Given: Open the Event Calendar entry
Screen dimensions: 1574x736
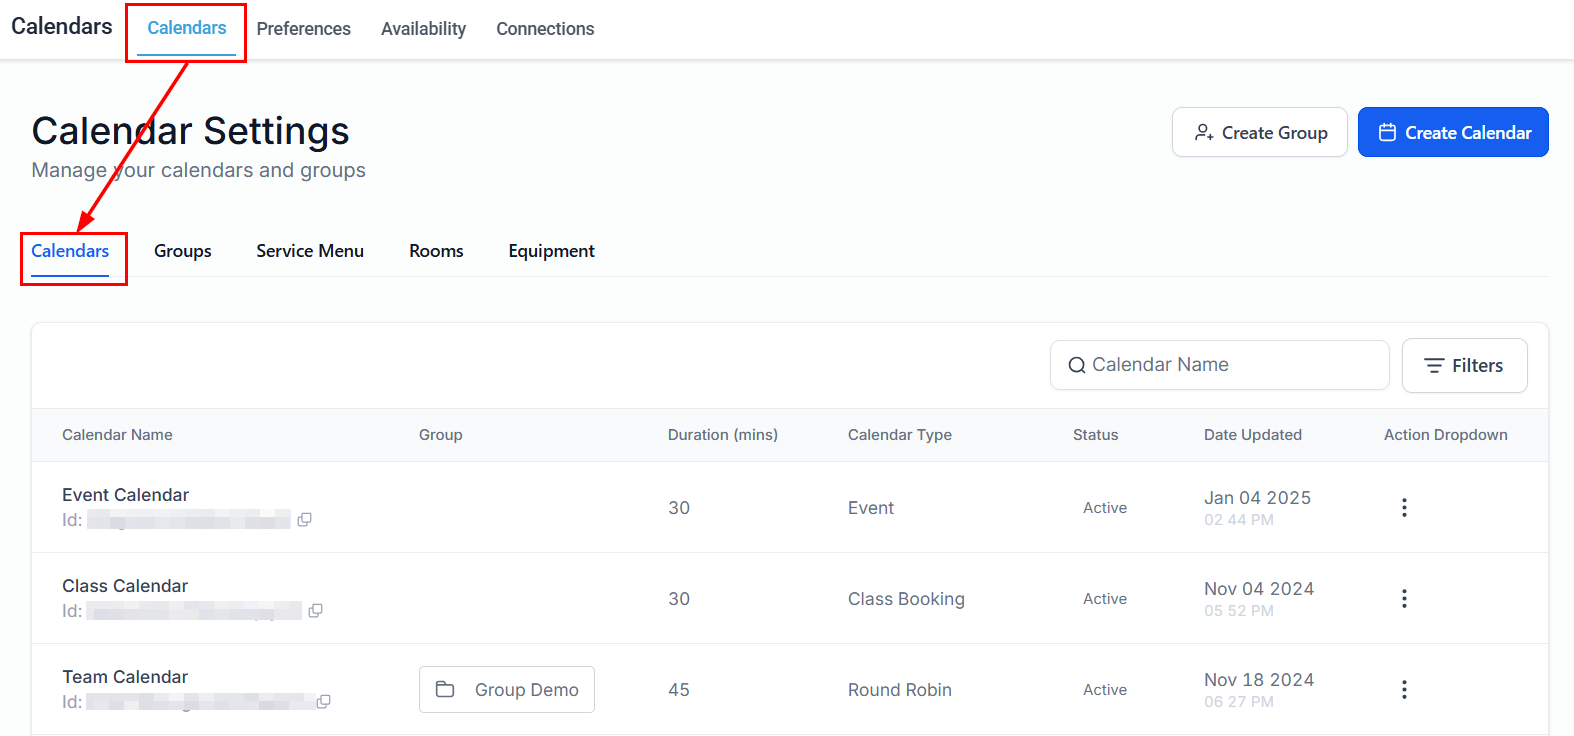Looking at the screenshot, I should coord(125,495).
